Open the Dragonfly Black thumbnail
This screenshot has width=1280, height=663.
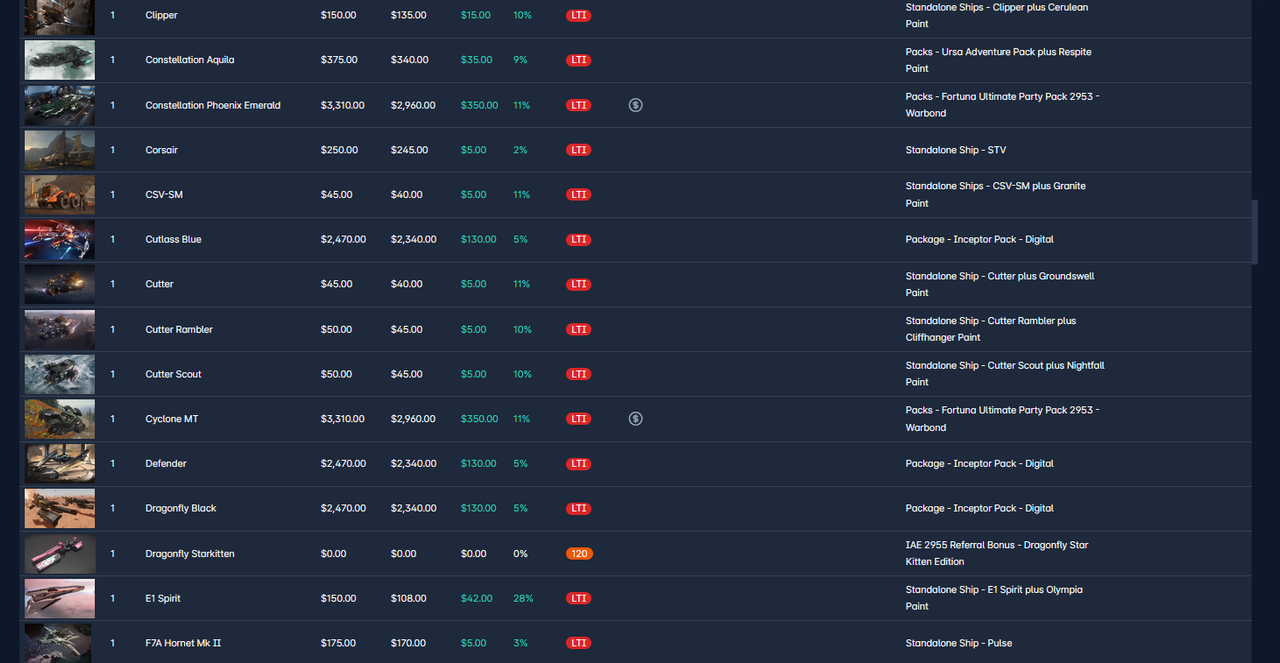click(60, 508)
